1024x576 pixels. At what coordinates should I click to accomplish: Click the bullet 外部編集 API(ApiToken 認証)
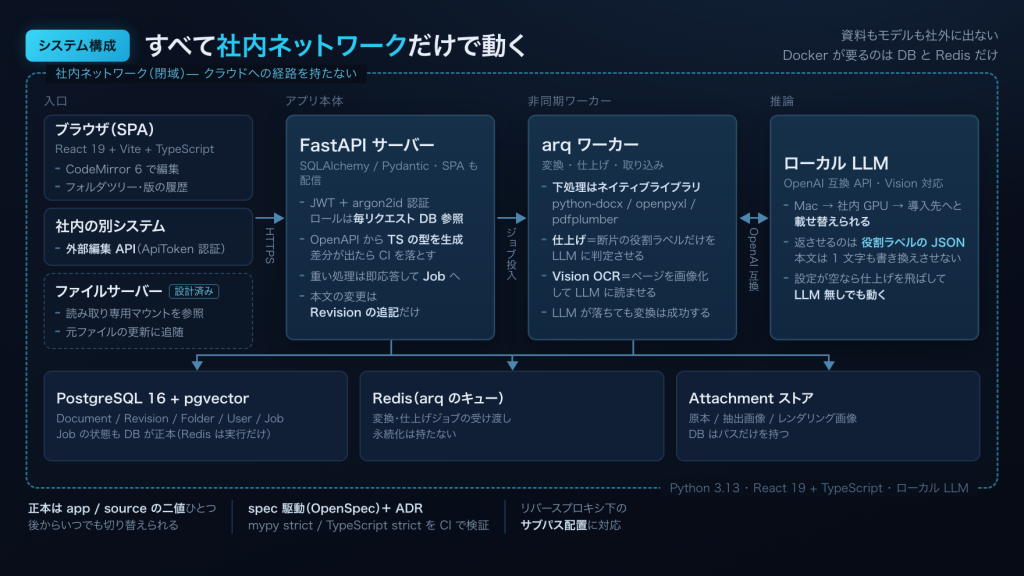pyautogui.click(x=145, y=249)
